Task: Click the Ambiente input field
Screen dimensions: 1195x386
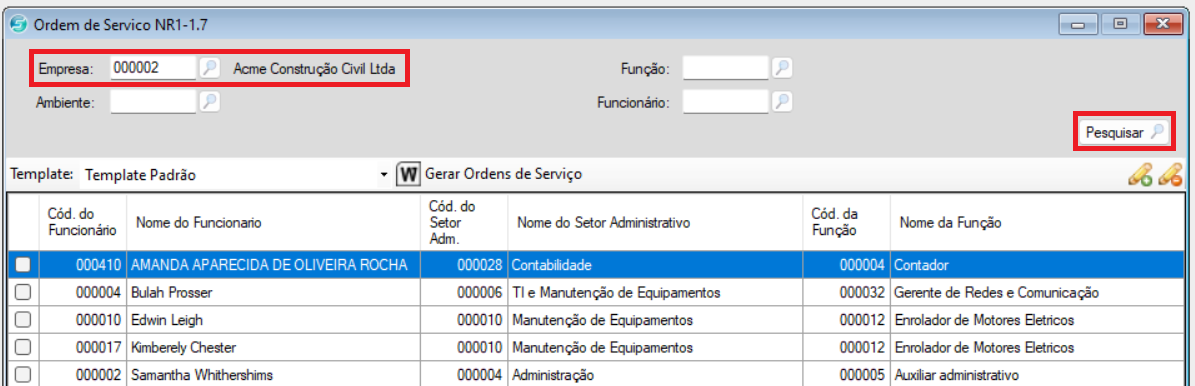Action: (153, 101)
